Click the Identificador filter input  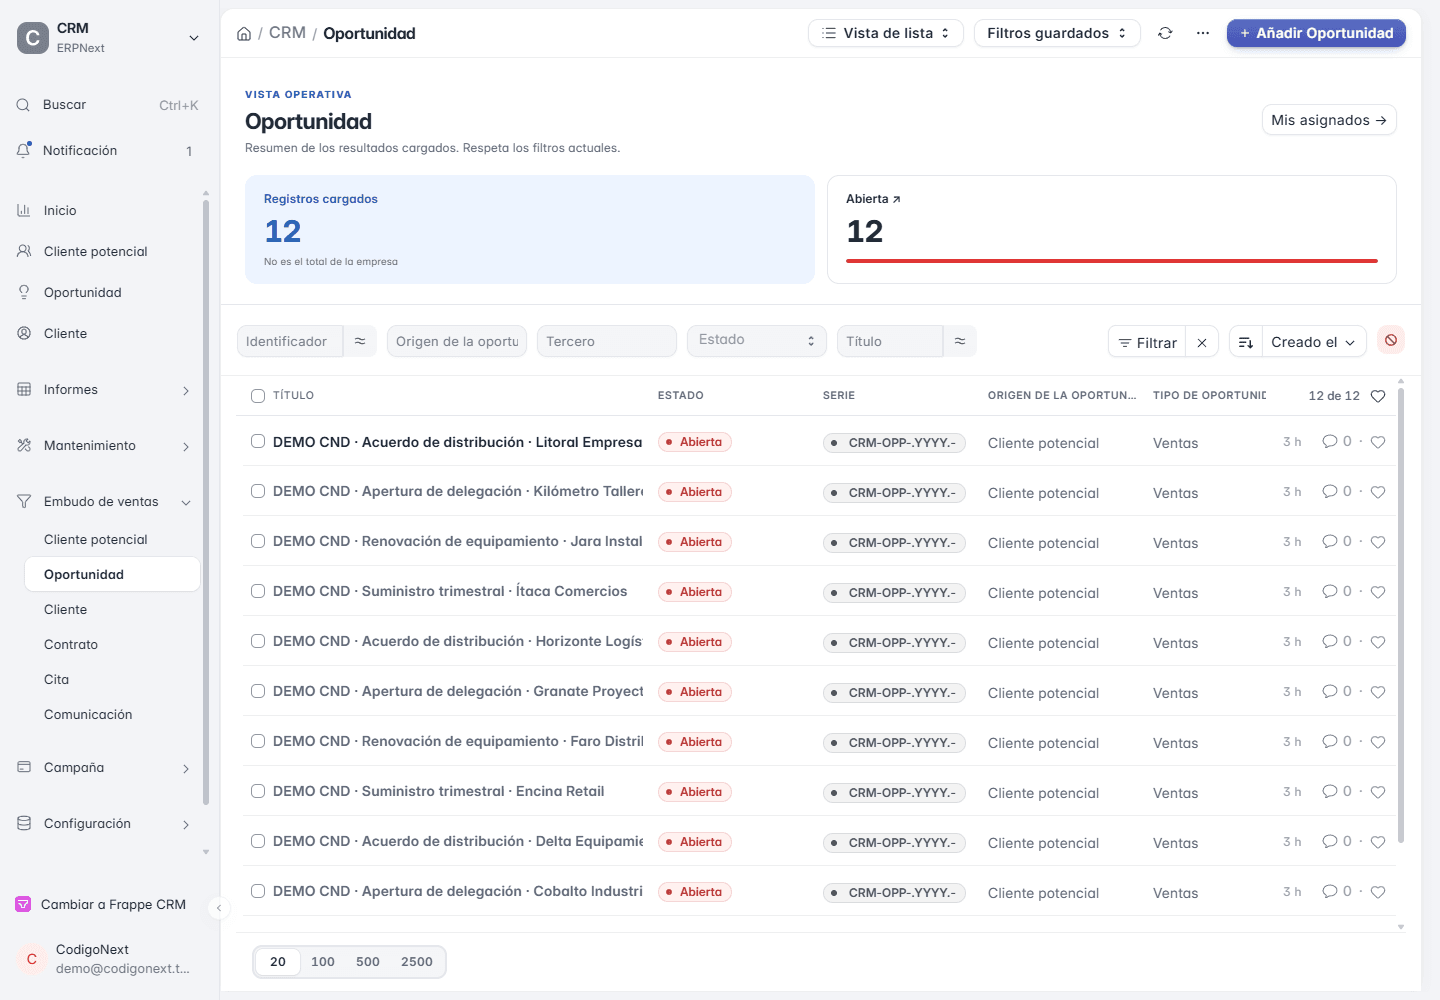click(x=290, y=341)
